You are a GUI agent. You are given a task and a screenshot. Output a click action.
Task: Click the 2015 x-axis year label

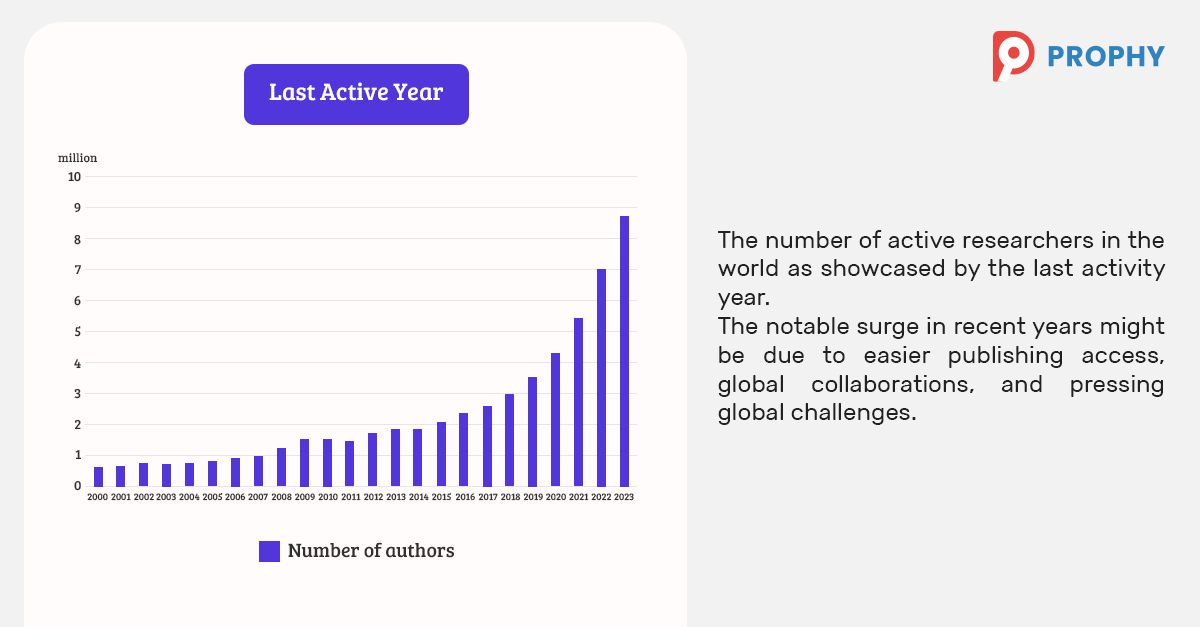441,497
